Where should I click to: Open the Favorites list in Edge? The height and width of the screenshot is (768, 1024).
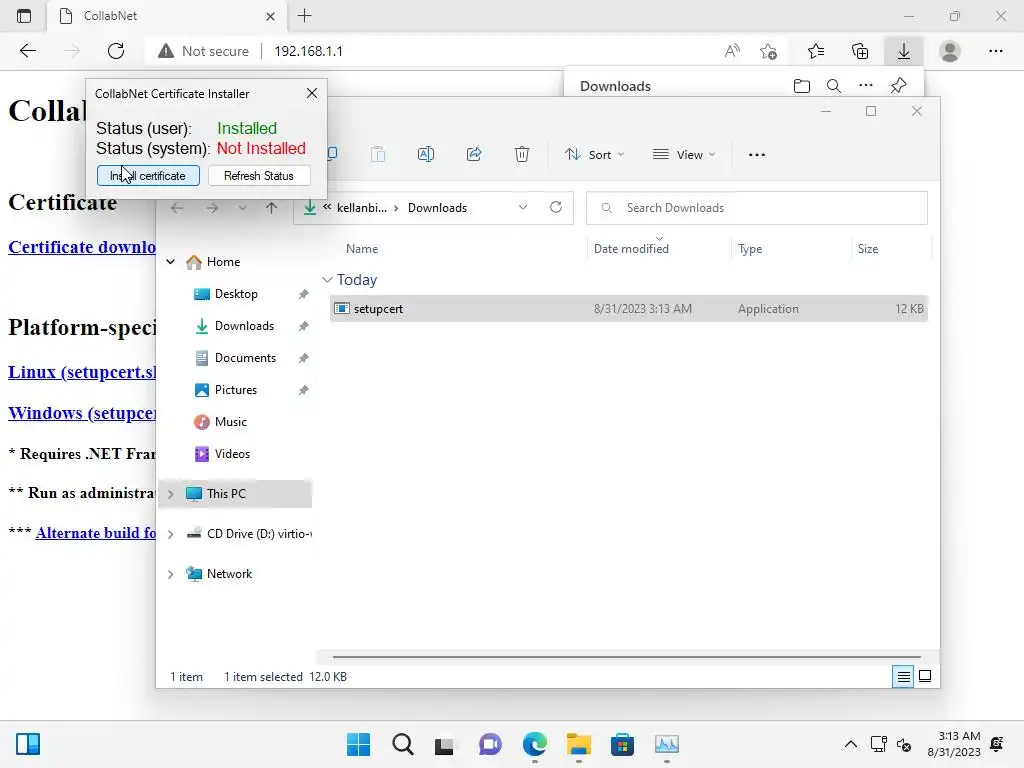[816, 51]
